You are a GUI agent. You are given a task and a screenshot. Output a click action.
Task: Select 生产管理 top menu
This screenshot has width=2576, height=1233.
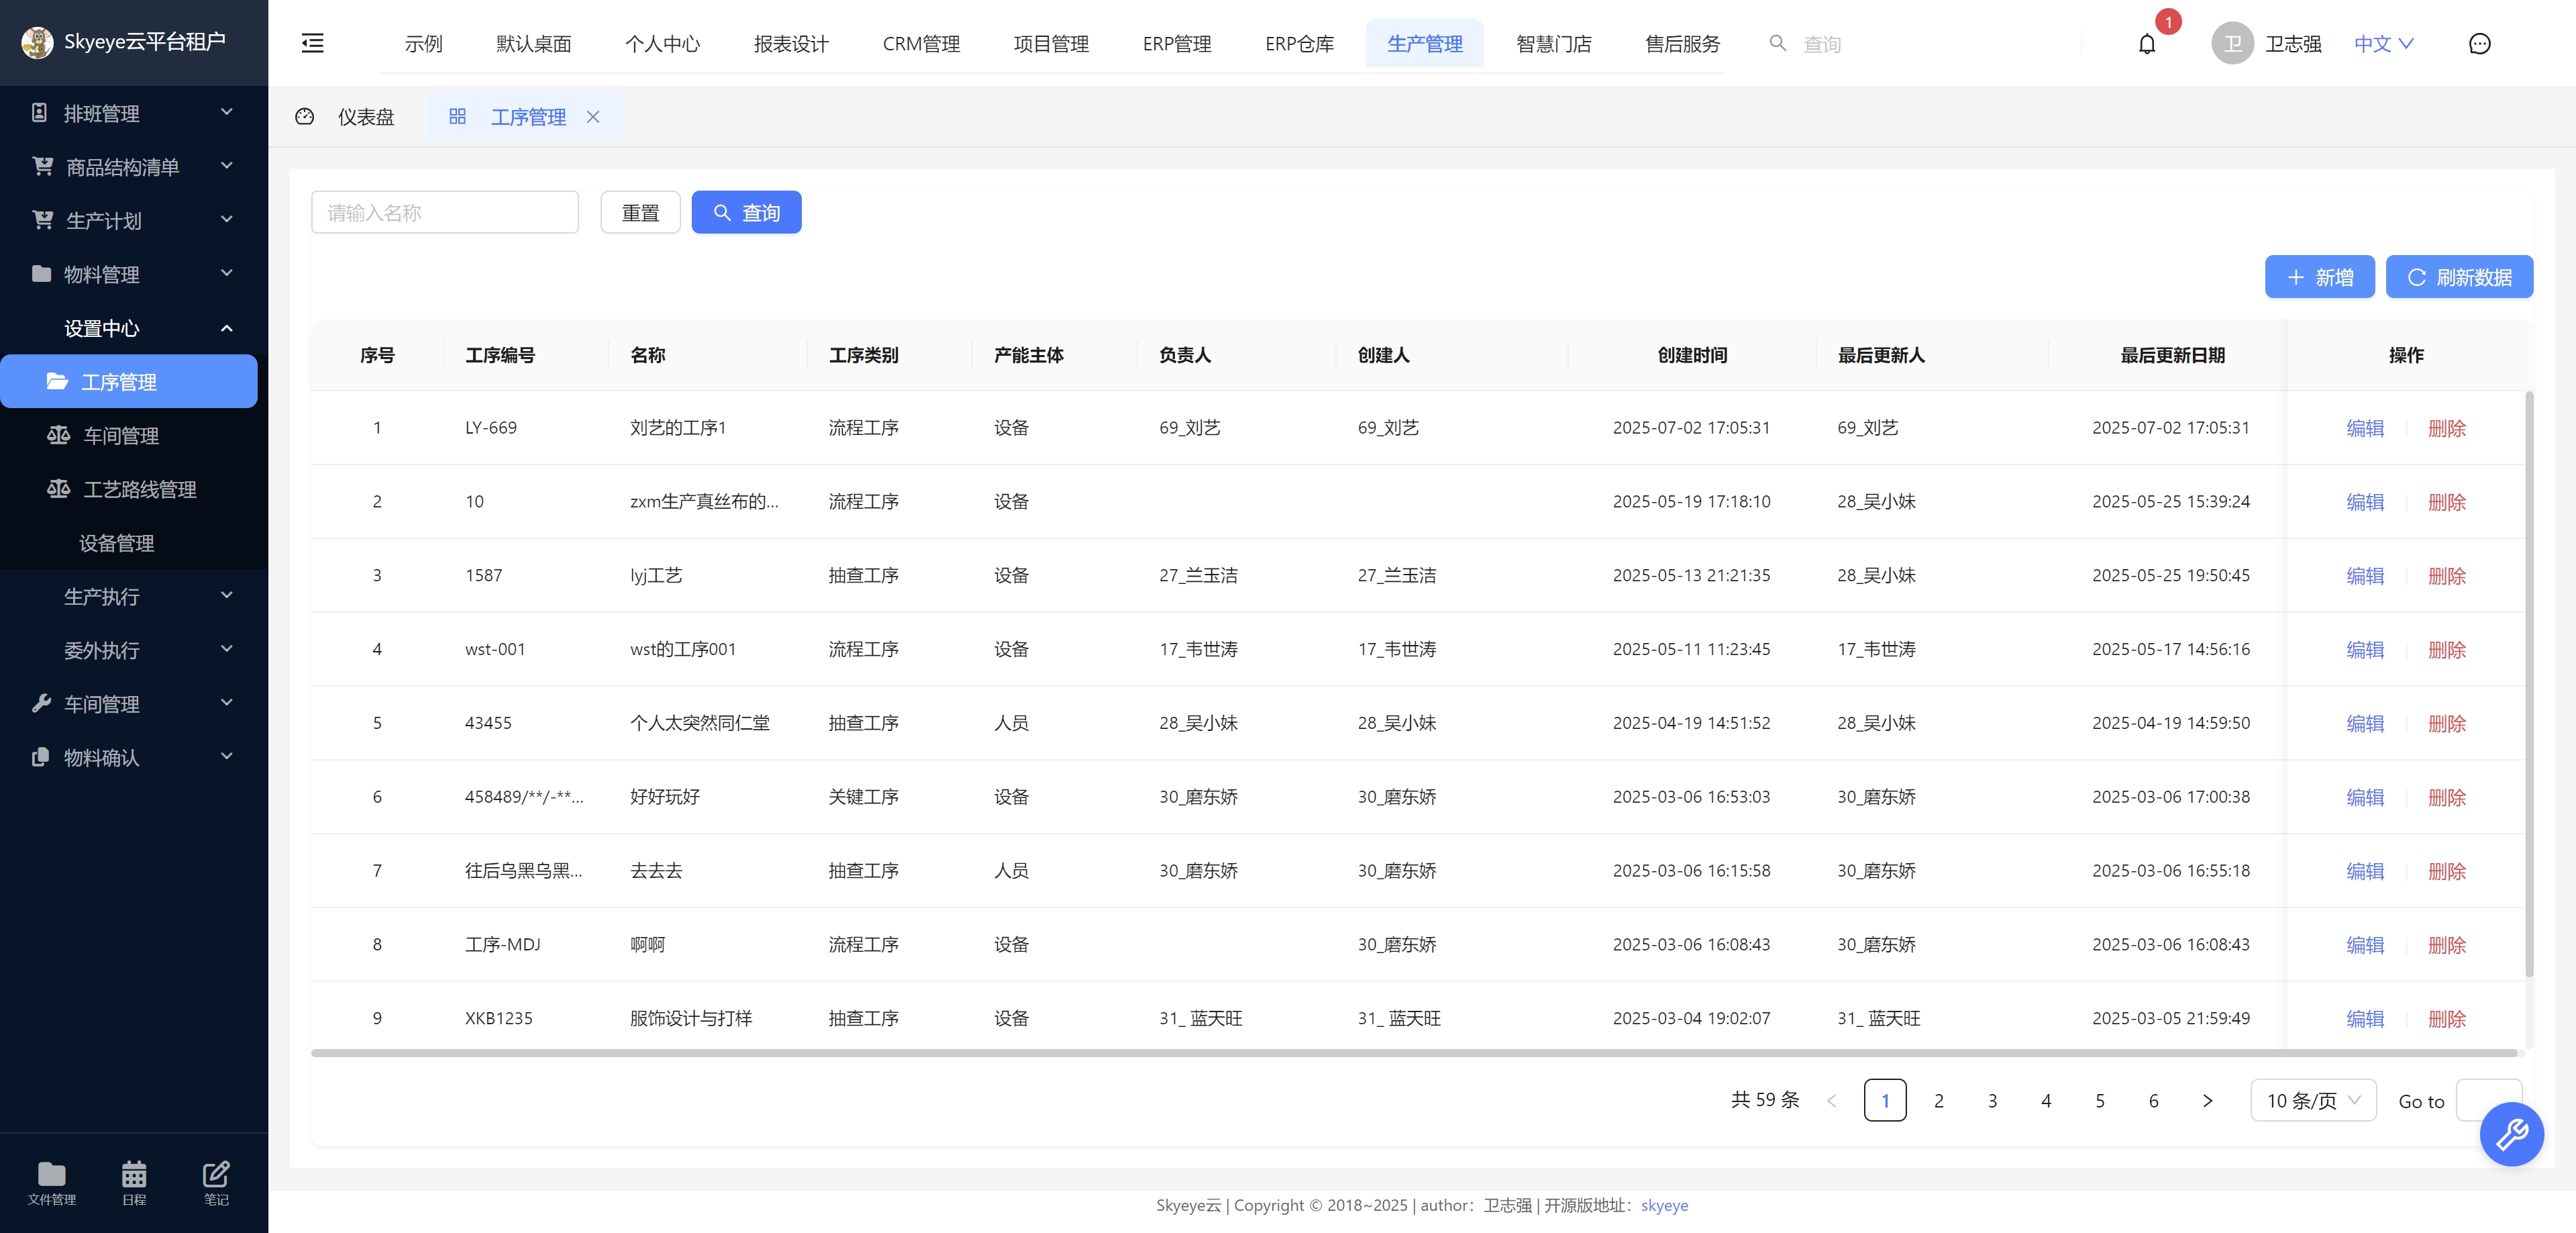point(1425,43)
